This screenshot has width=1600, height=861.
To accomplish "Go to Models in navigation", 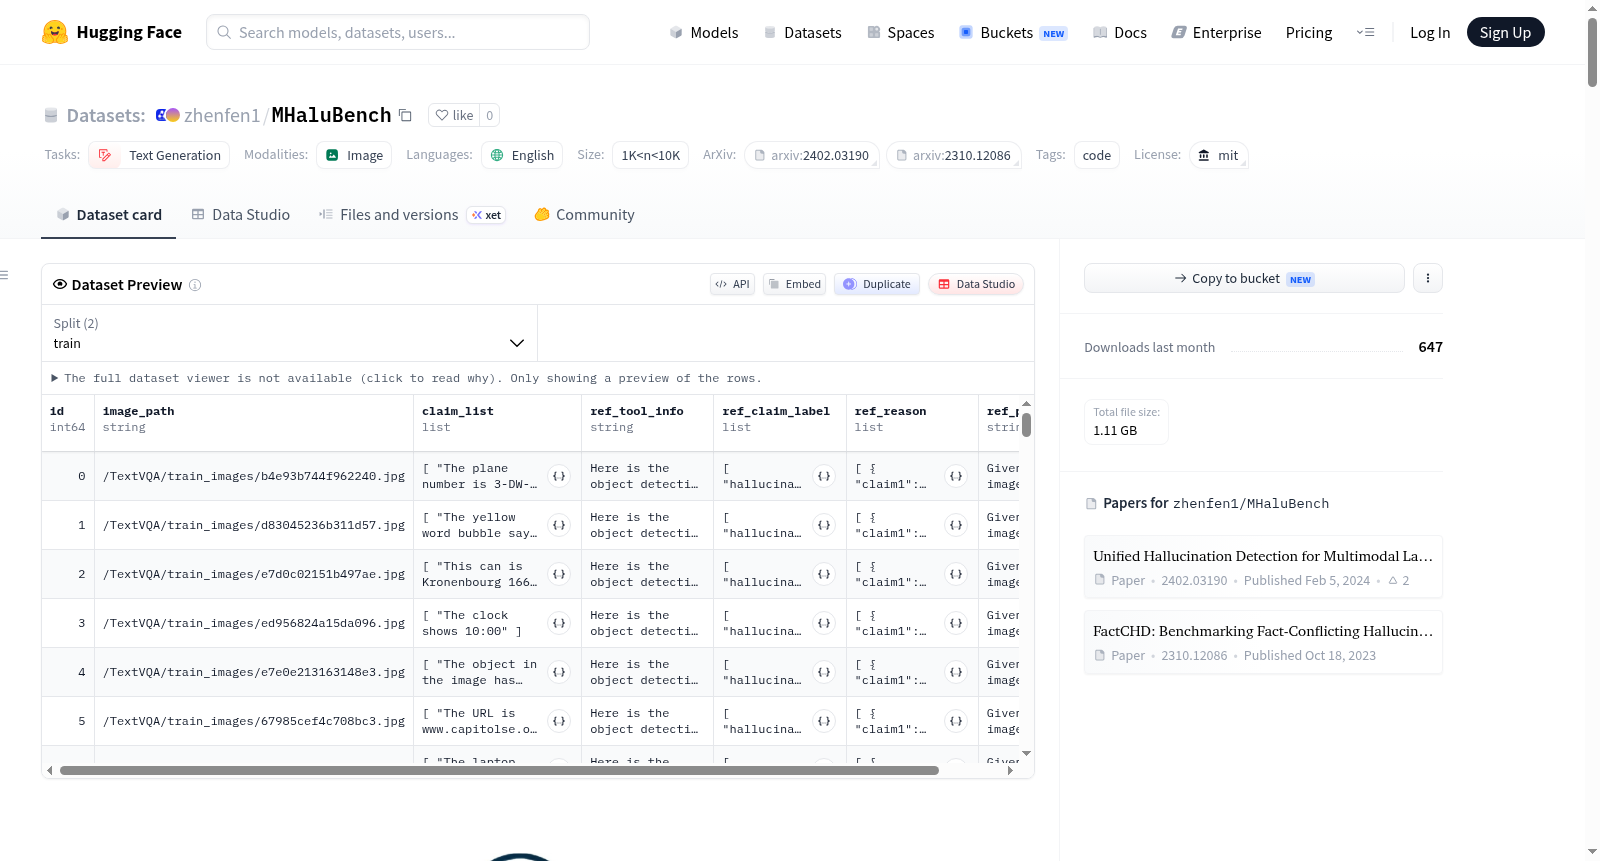I will (x=704, y=32).
